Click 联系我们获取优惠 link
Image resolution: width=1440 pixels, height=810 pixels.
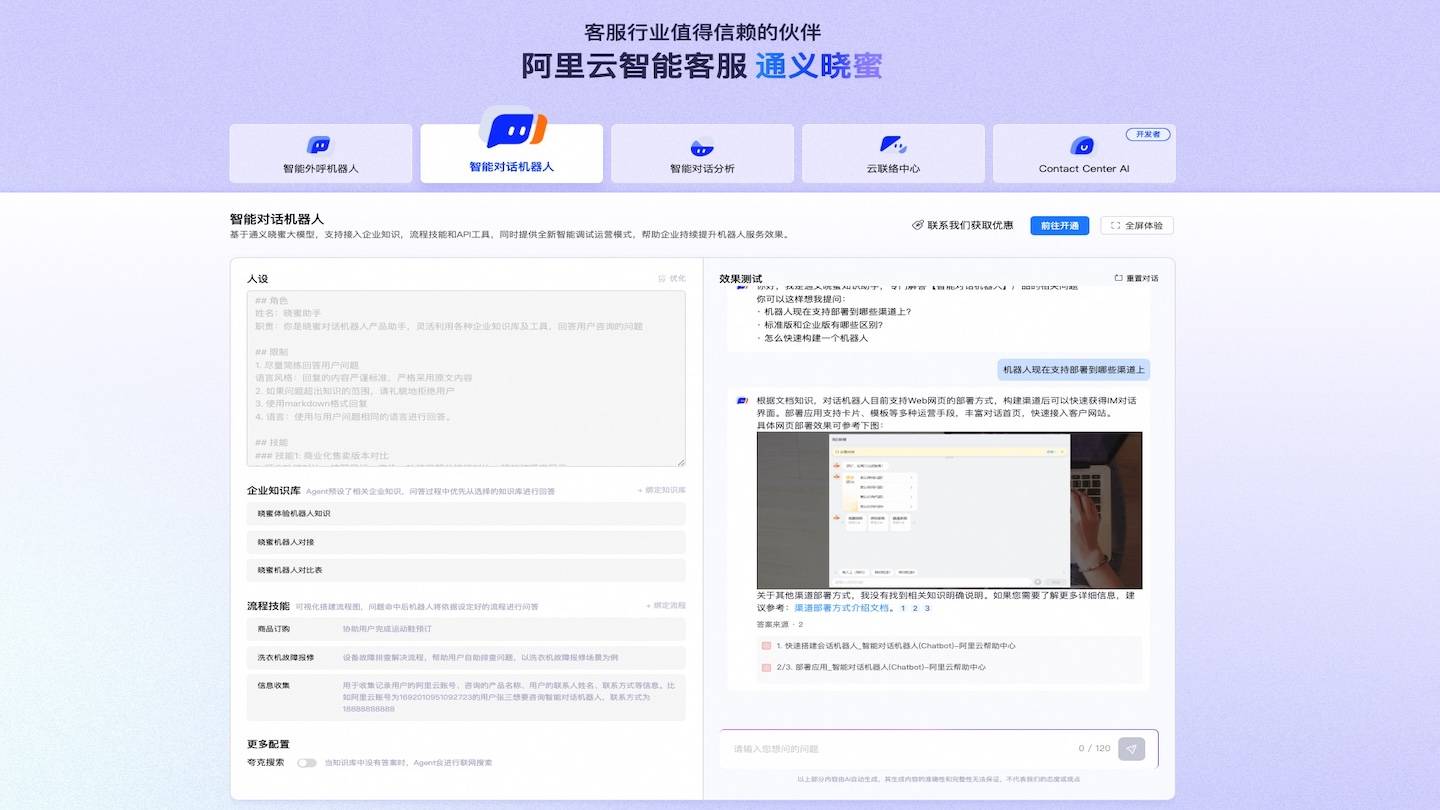point(962,225)
